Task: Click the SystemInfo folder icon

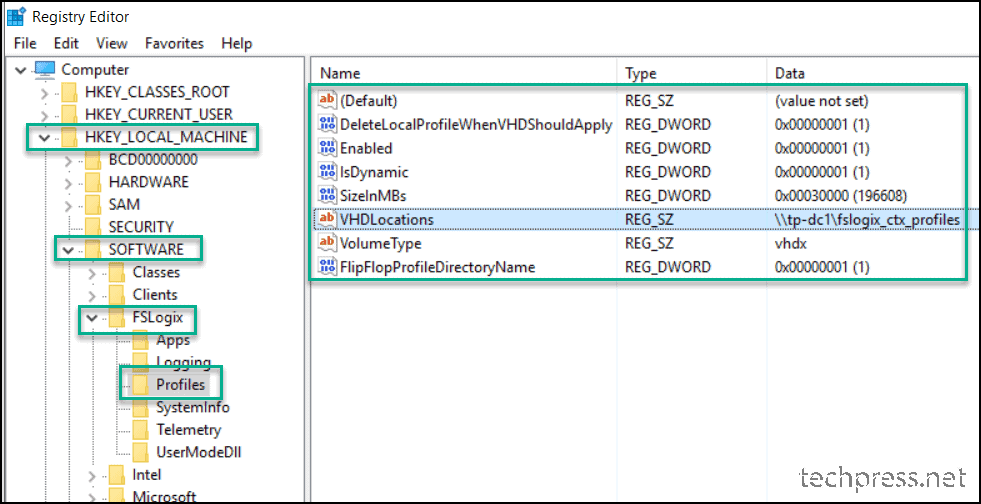Action: (x=141, y=408)
